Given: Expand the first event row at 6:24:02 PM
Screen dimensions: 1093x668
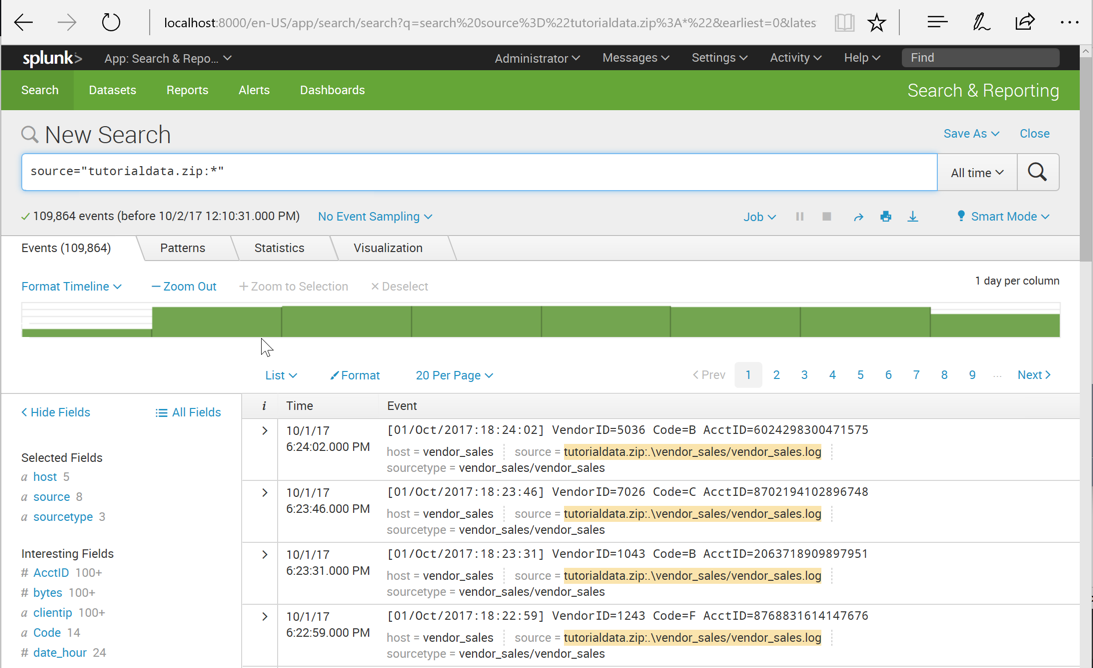Looking at the screenshot, I should 264,431.
